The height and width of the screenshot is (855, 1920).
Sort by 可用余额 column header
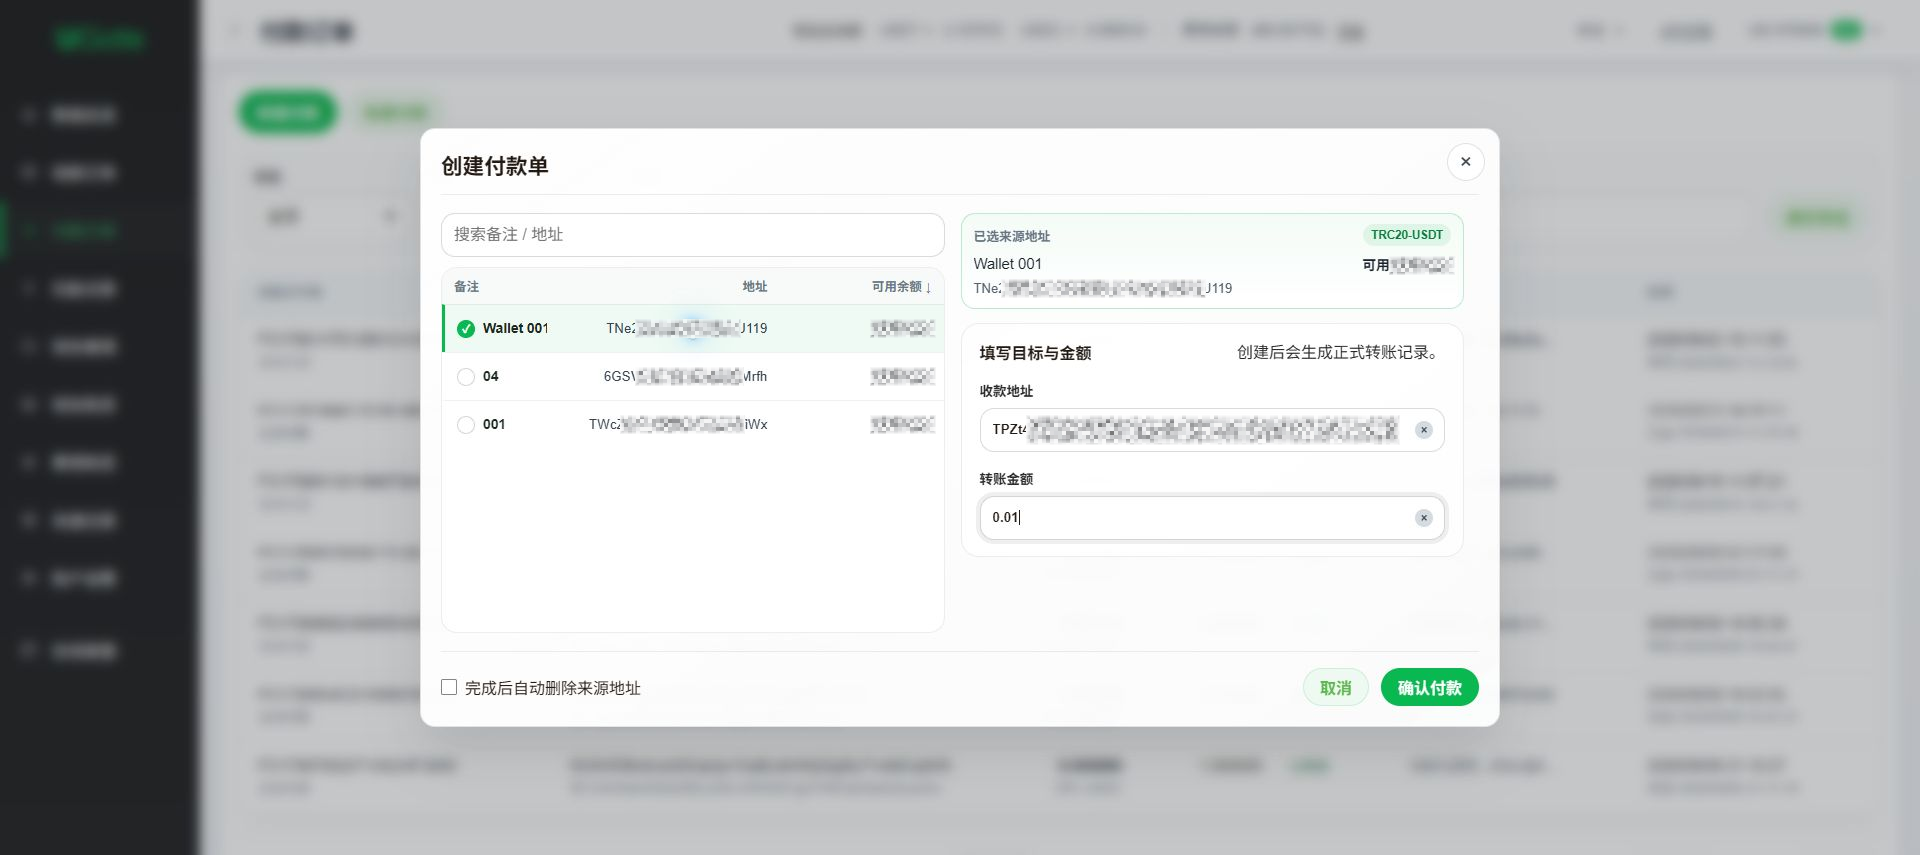901,287
